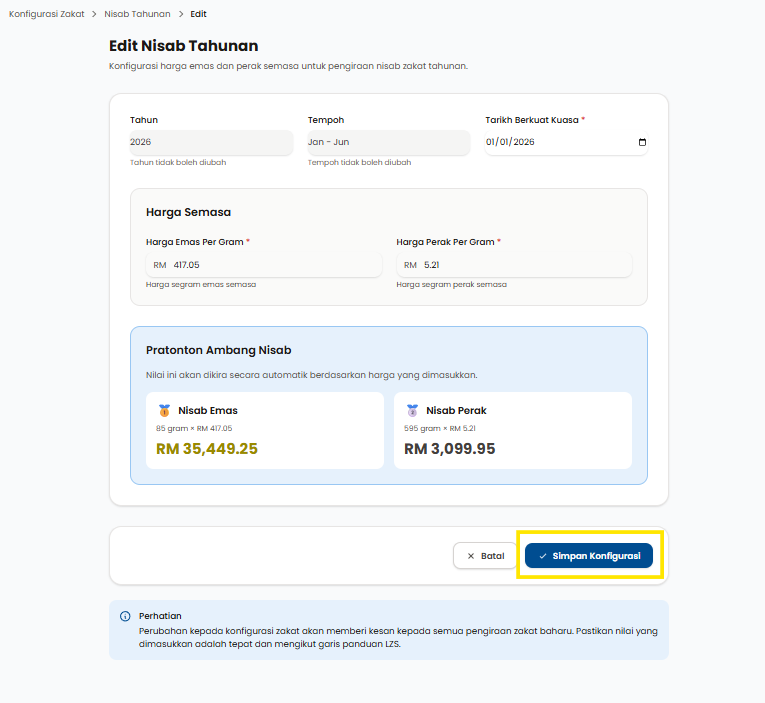
Task: Click the Edit Nisab Tahunan page title
Action: click(x=183, y=46)
